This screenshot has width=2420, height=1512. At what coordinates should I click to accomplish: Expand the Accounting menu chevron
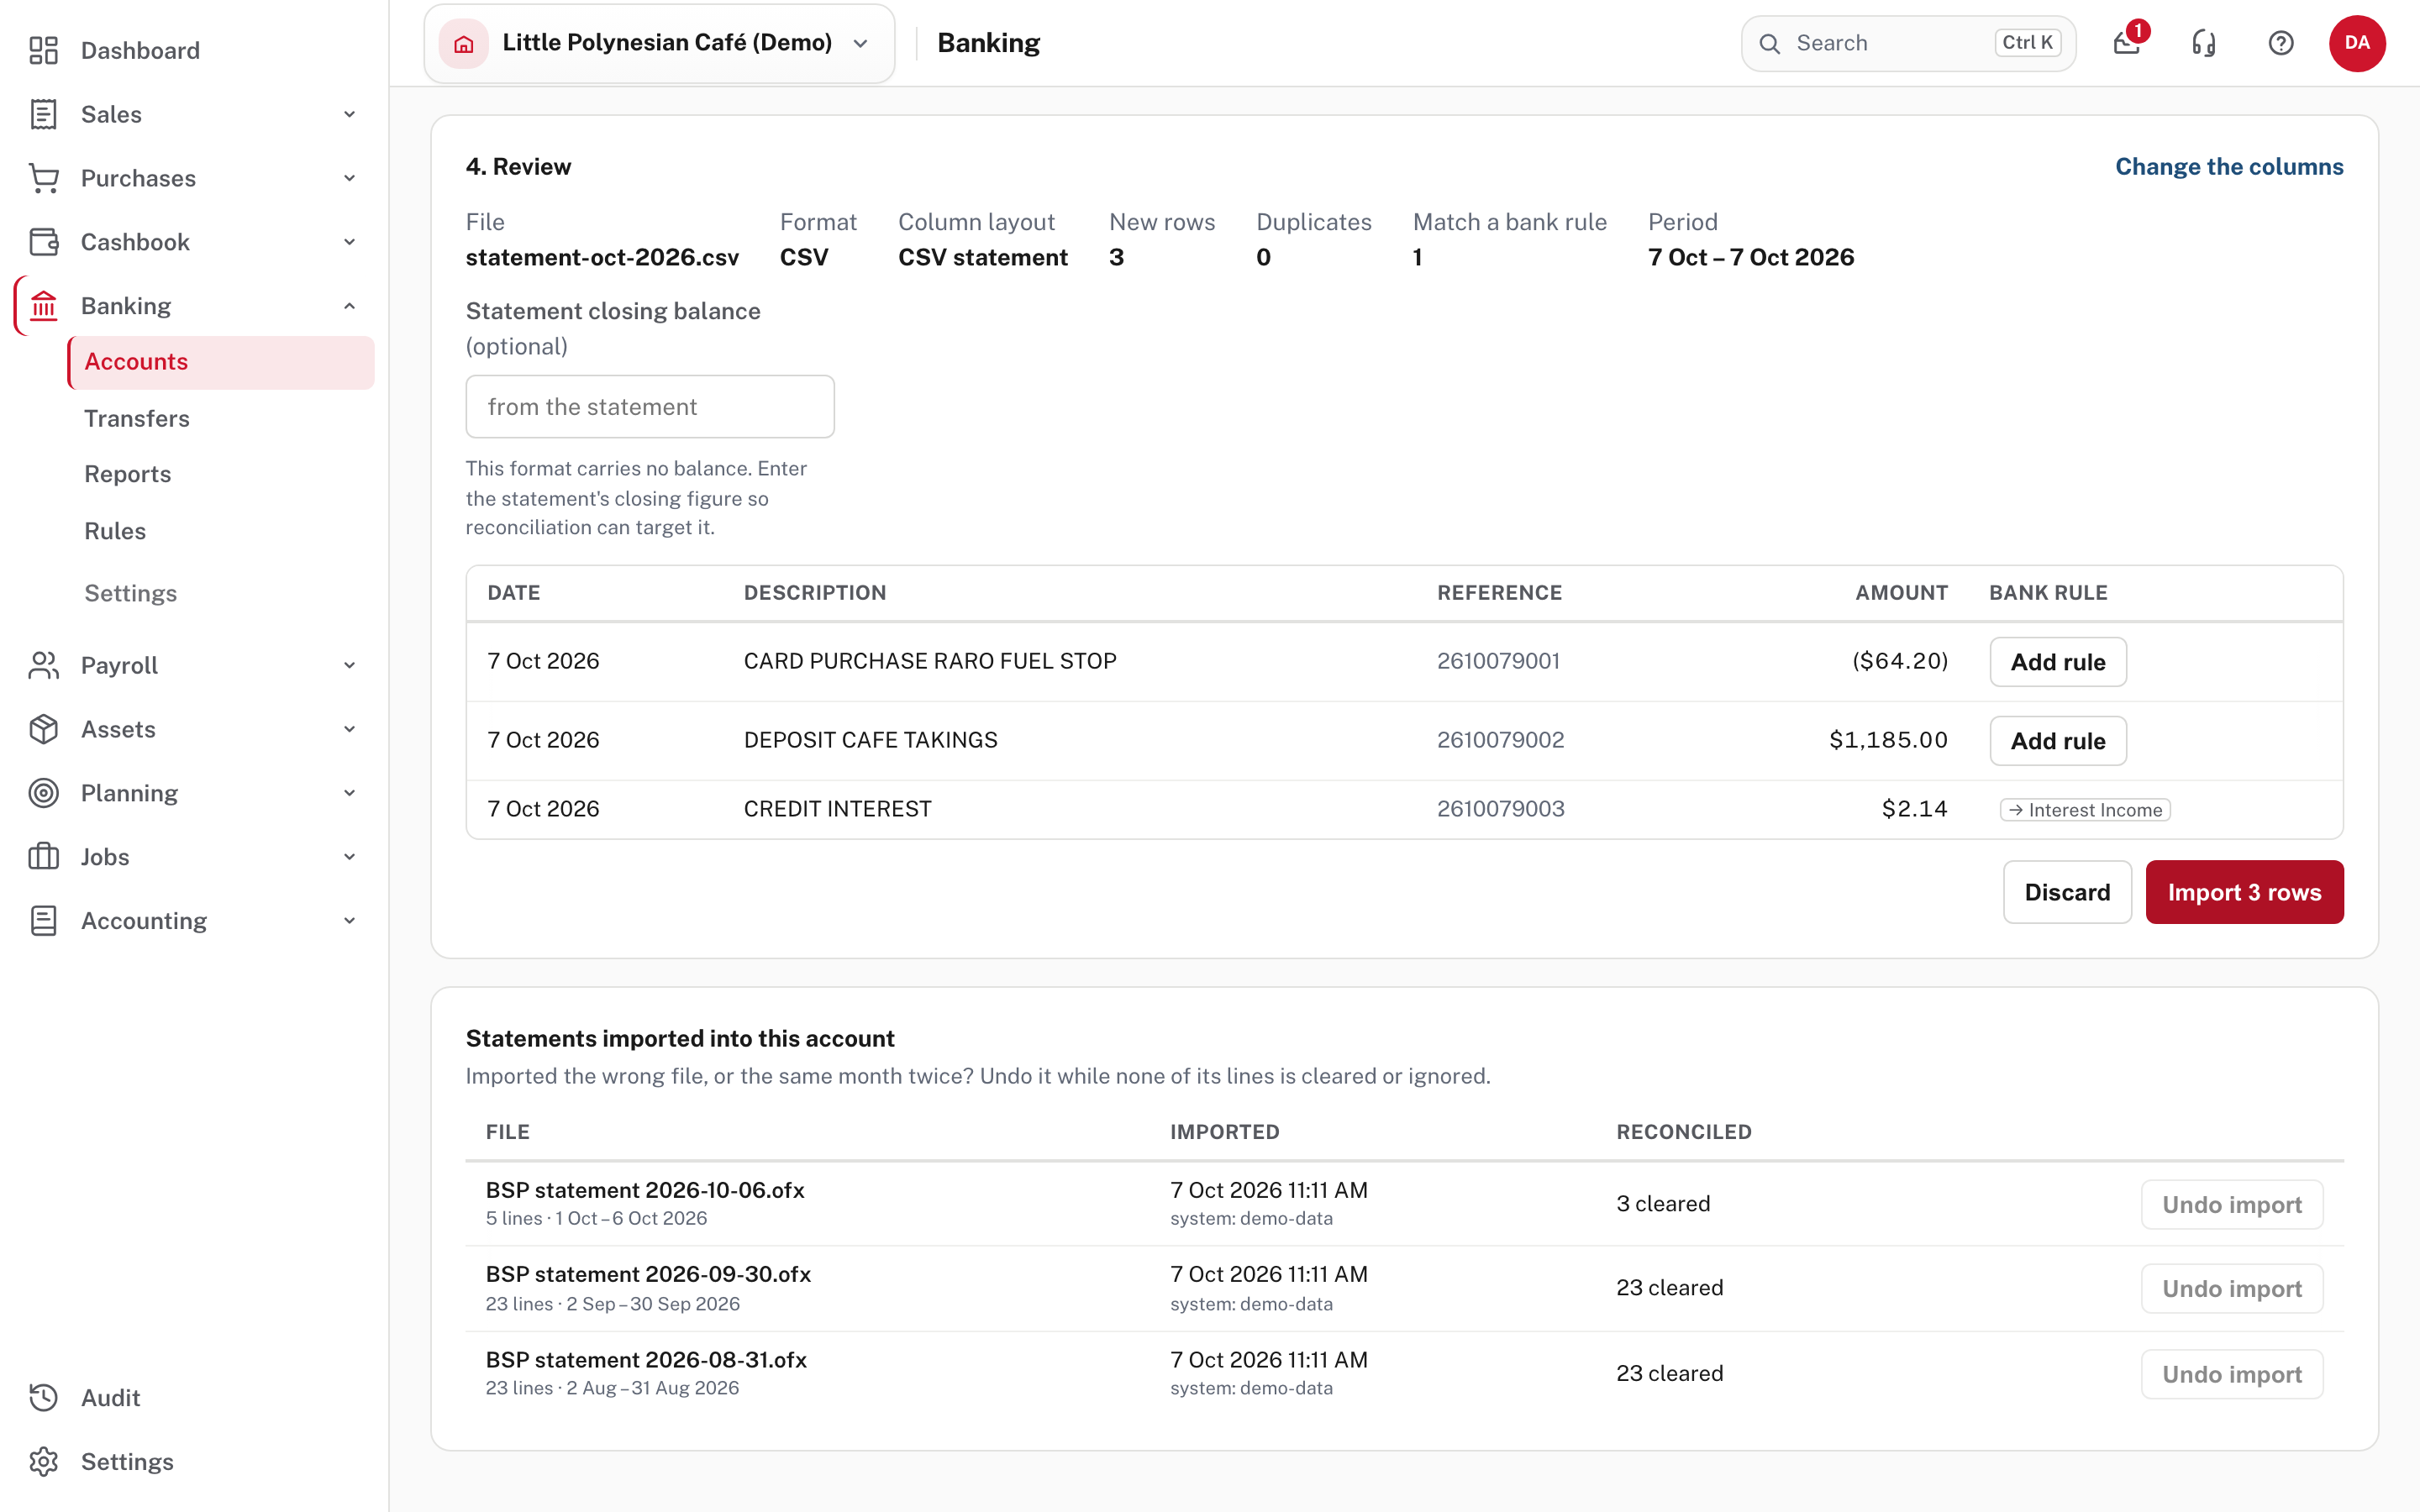click(x=349, y=921)
